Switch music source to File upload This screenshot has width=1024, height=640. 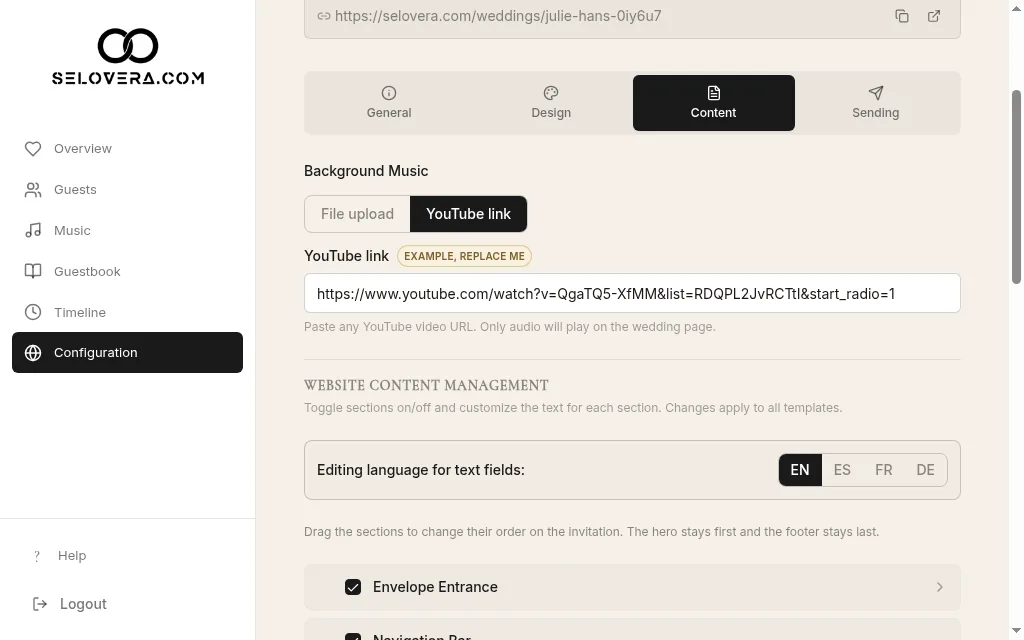[357, 214]
